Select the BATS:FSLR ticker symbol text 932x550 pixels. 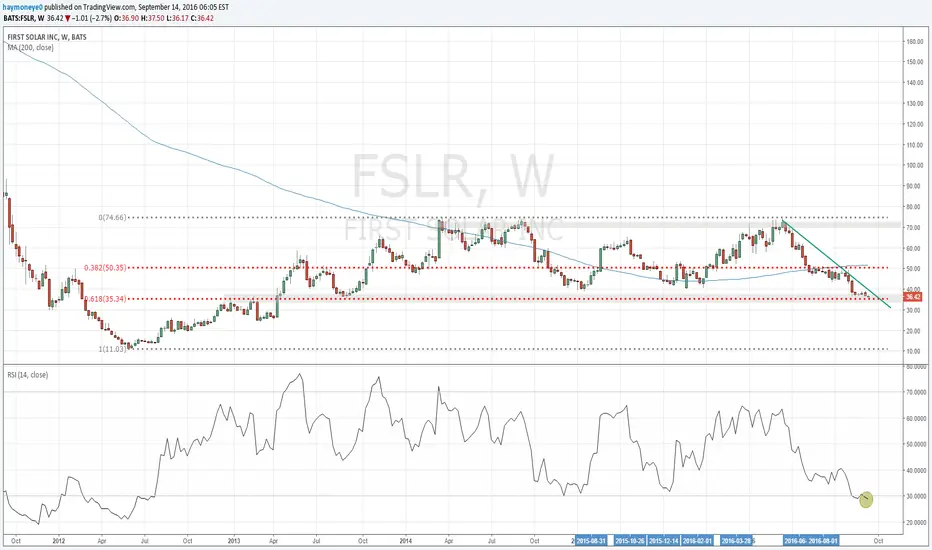[20, 18]
